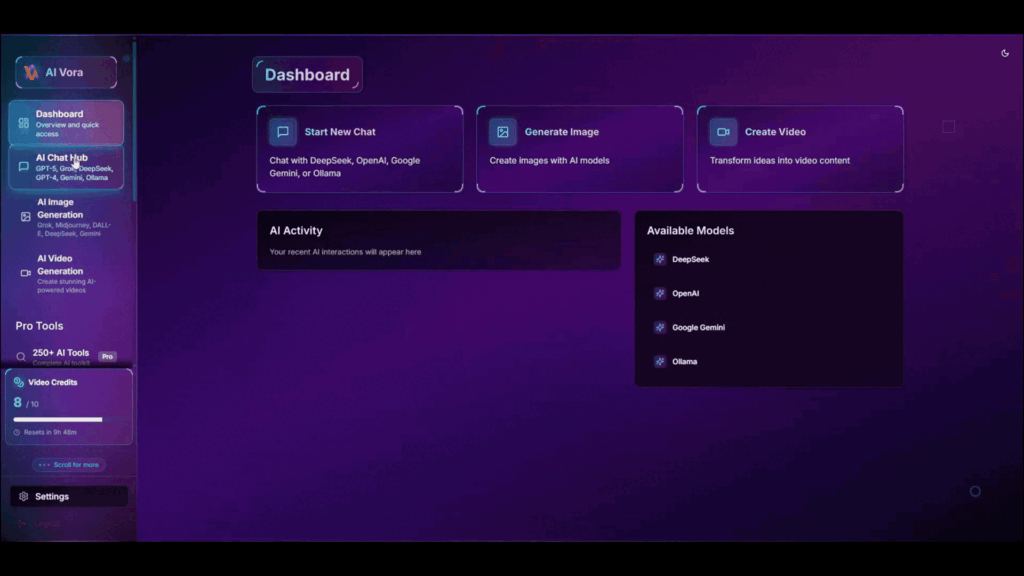Viewport: 1024px width, 576px height.
Task: Click the Dashboard grid icon in the sidebar
Action: point(24,123)
